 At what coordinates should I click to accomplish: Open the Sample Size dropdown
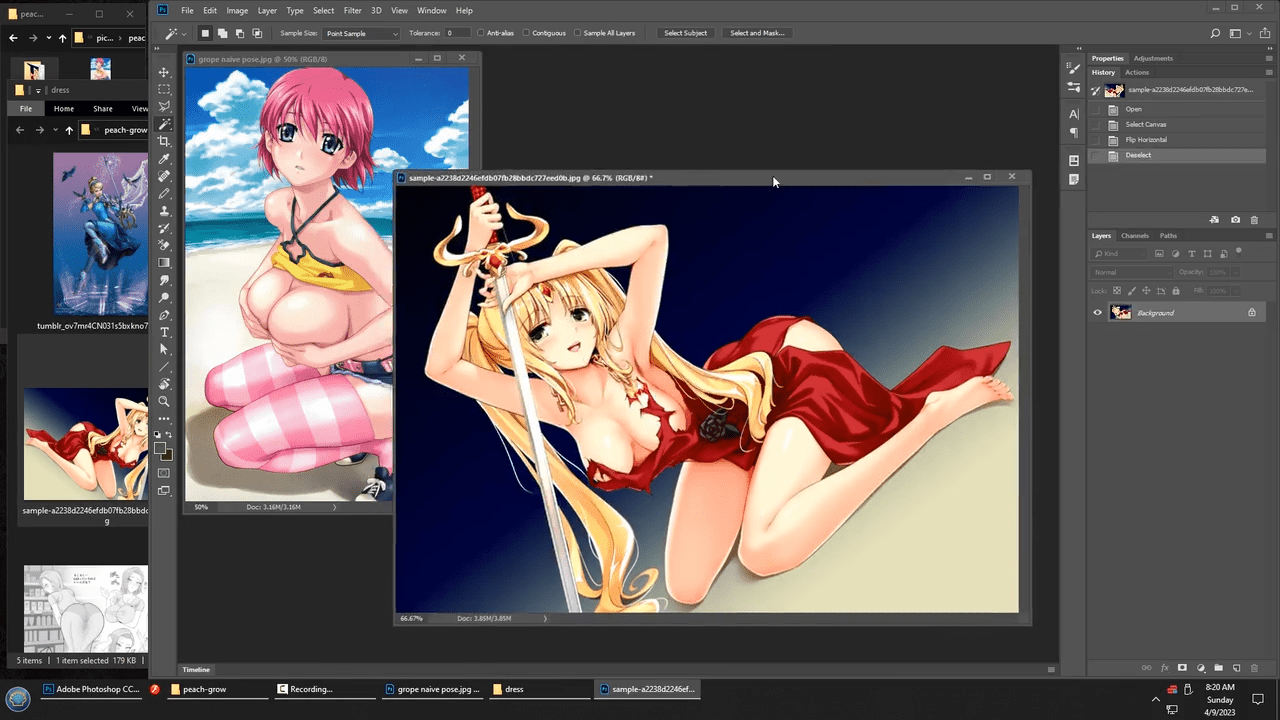[x=361, y=34]
